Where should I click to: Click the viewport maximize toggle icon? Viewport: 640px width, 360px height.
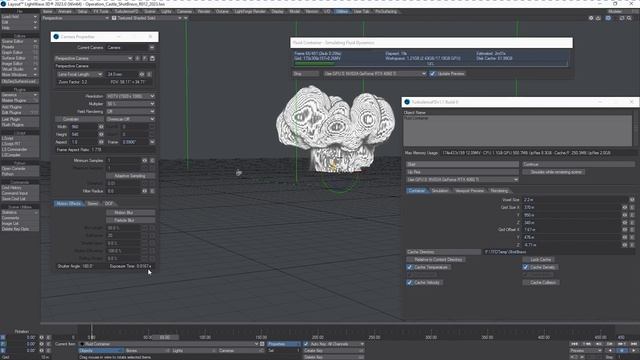point(622,18)
